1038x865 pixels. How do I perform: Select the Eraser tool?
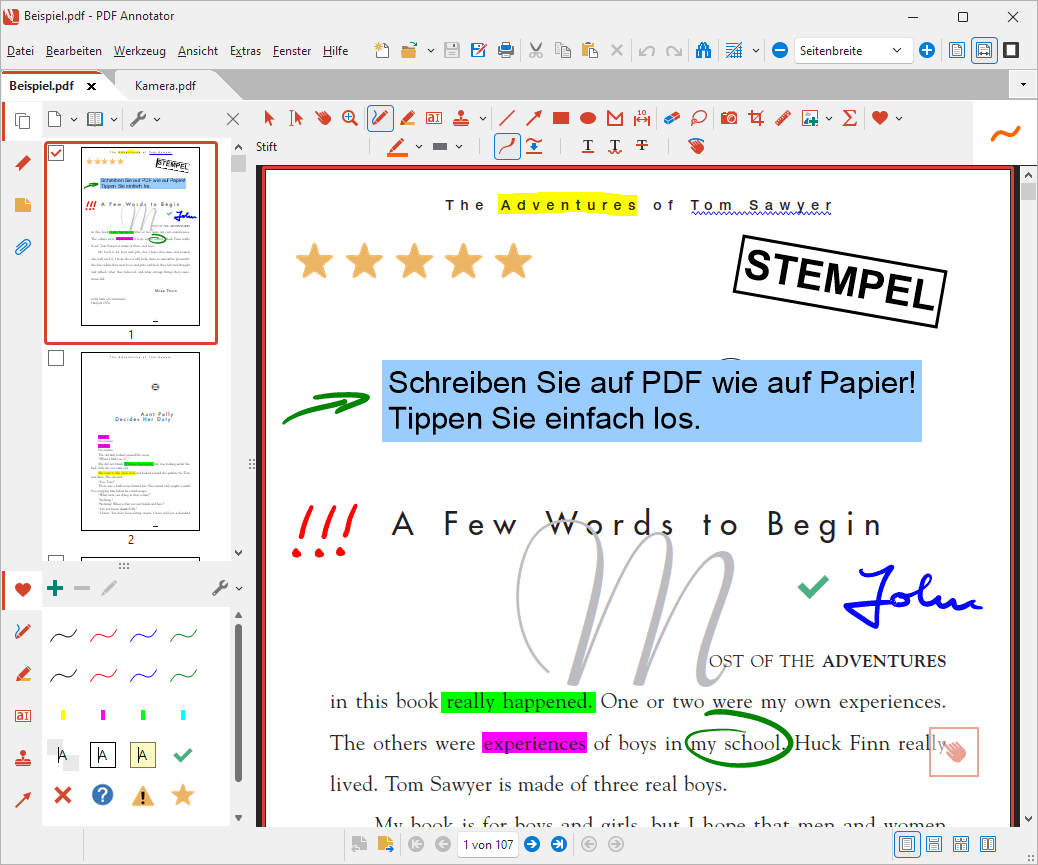click(671, 117)
